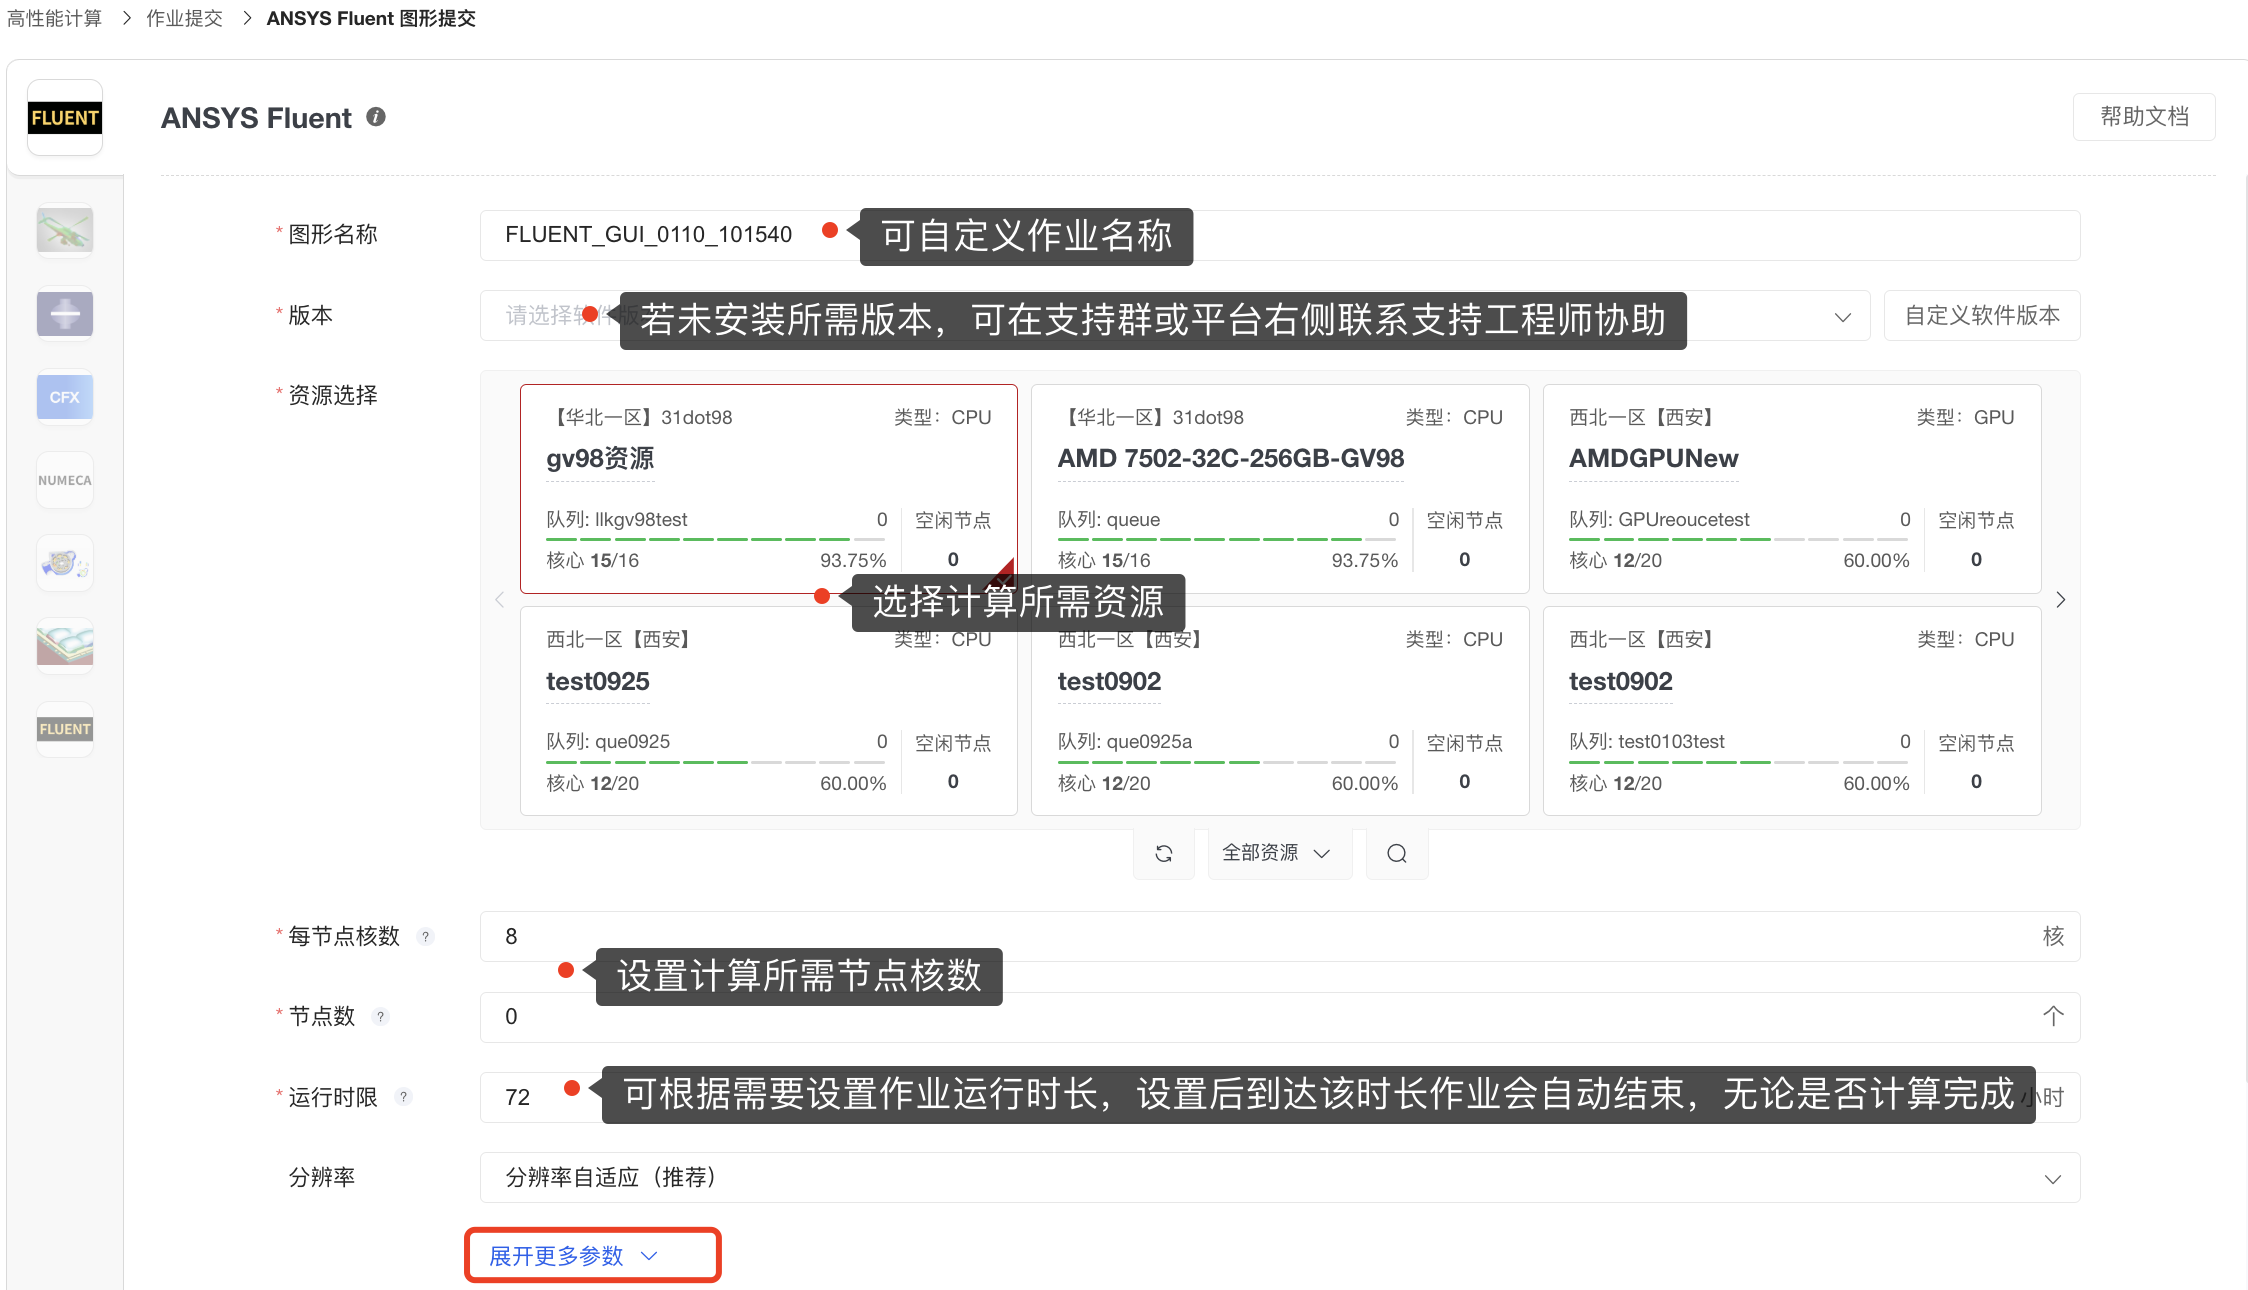The height and width of the screenshot is (1290, 2248).
Task: Click the FLUENT logo icon at top
Action: [x=65, y=118]
